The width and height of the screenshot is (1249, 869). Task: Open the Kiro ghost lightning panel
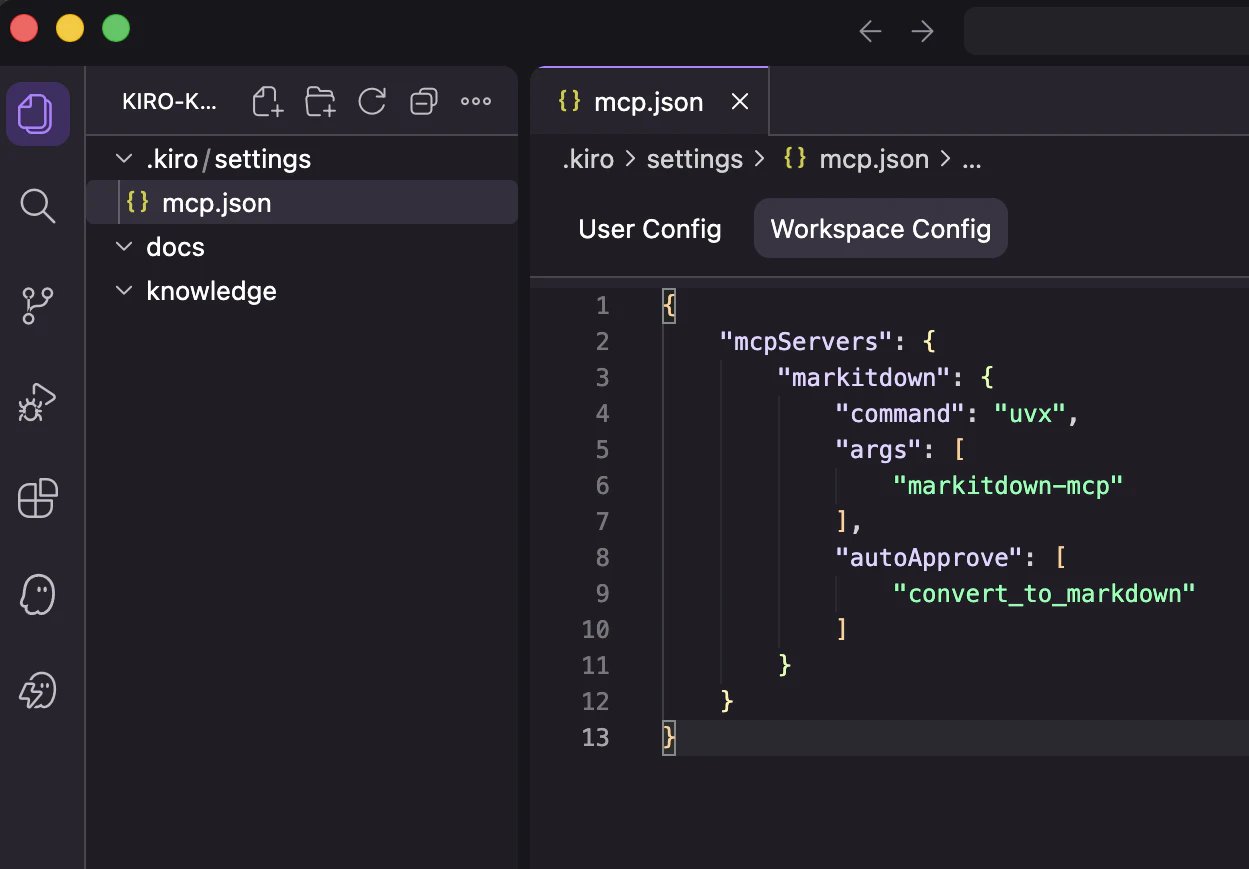click(x=38, y=691)
